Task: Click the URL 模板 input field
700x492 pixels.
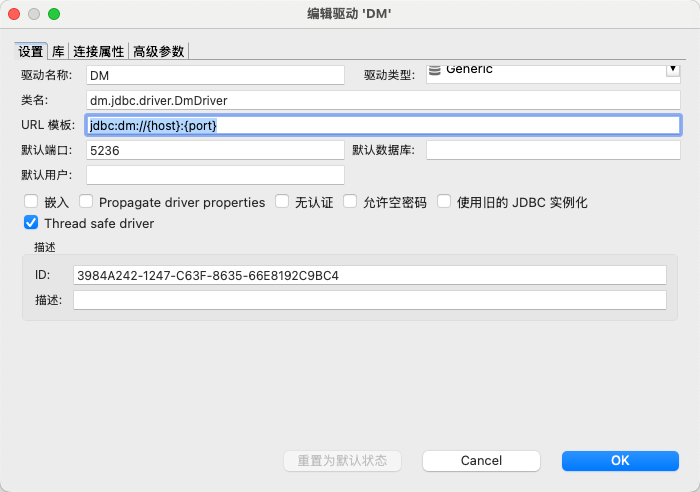Action: (383, 125)
